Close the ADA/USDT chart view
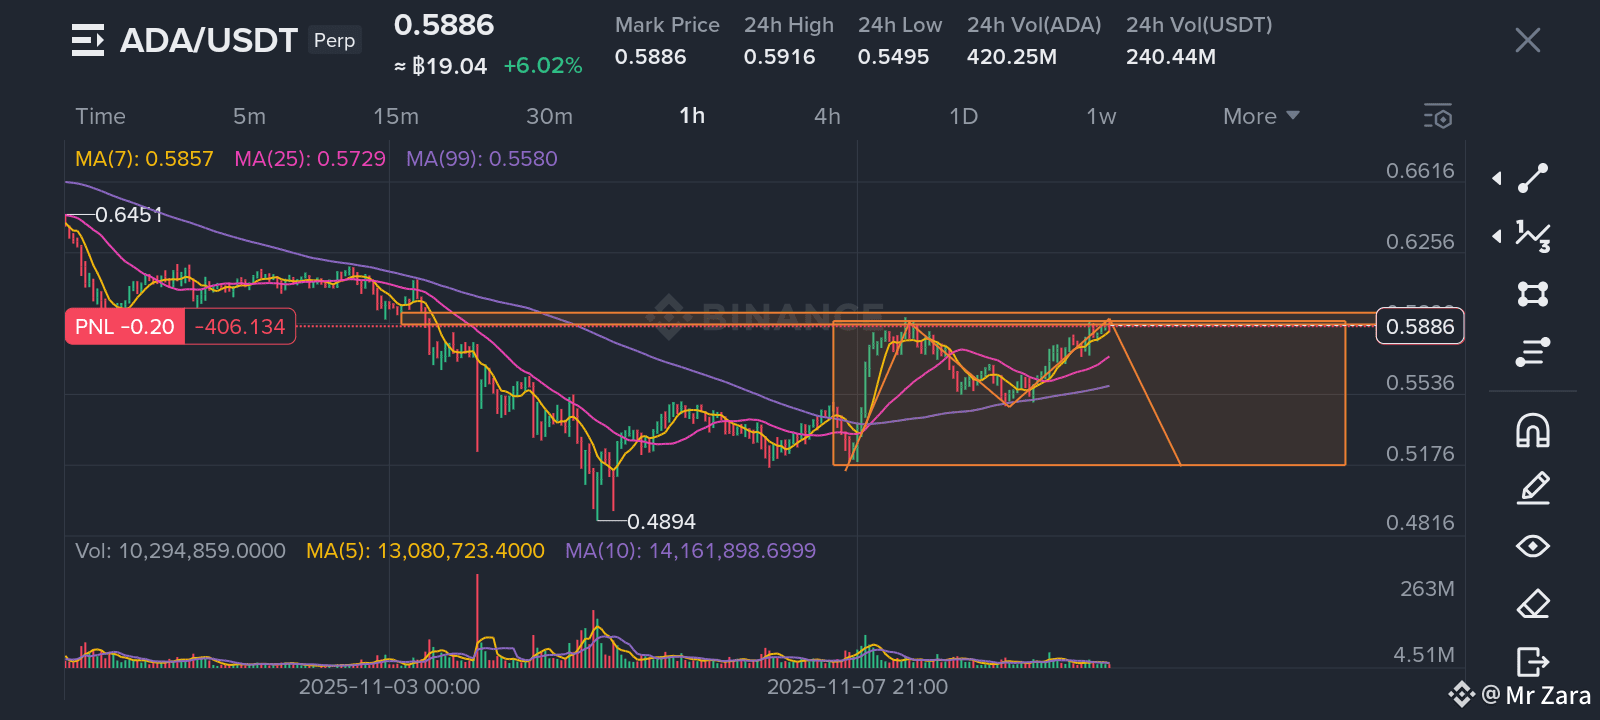1600x720 pixels. coord(1528,40)
